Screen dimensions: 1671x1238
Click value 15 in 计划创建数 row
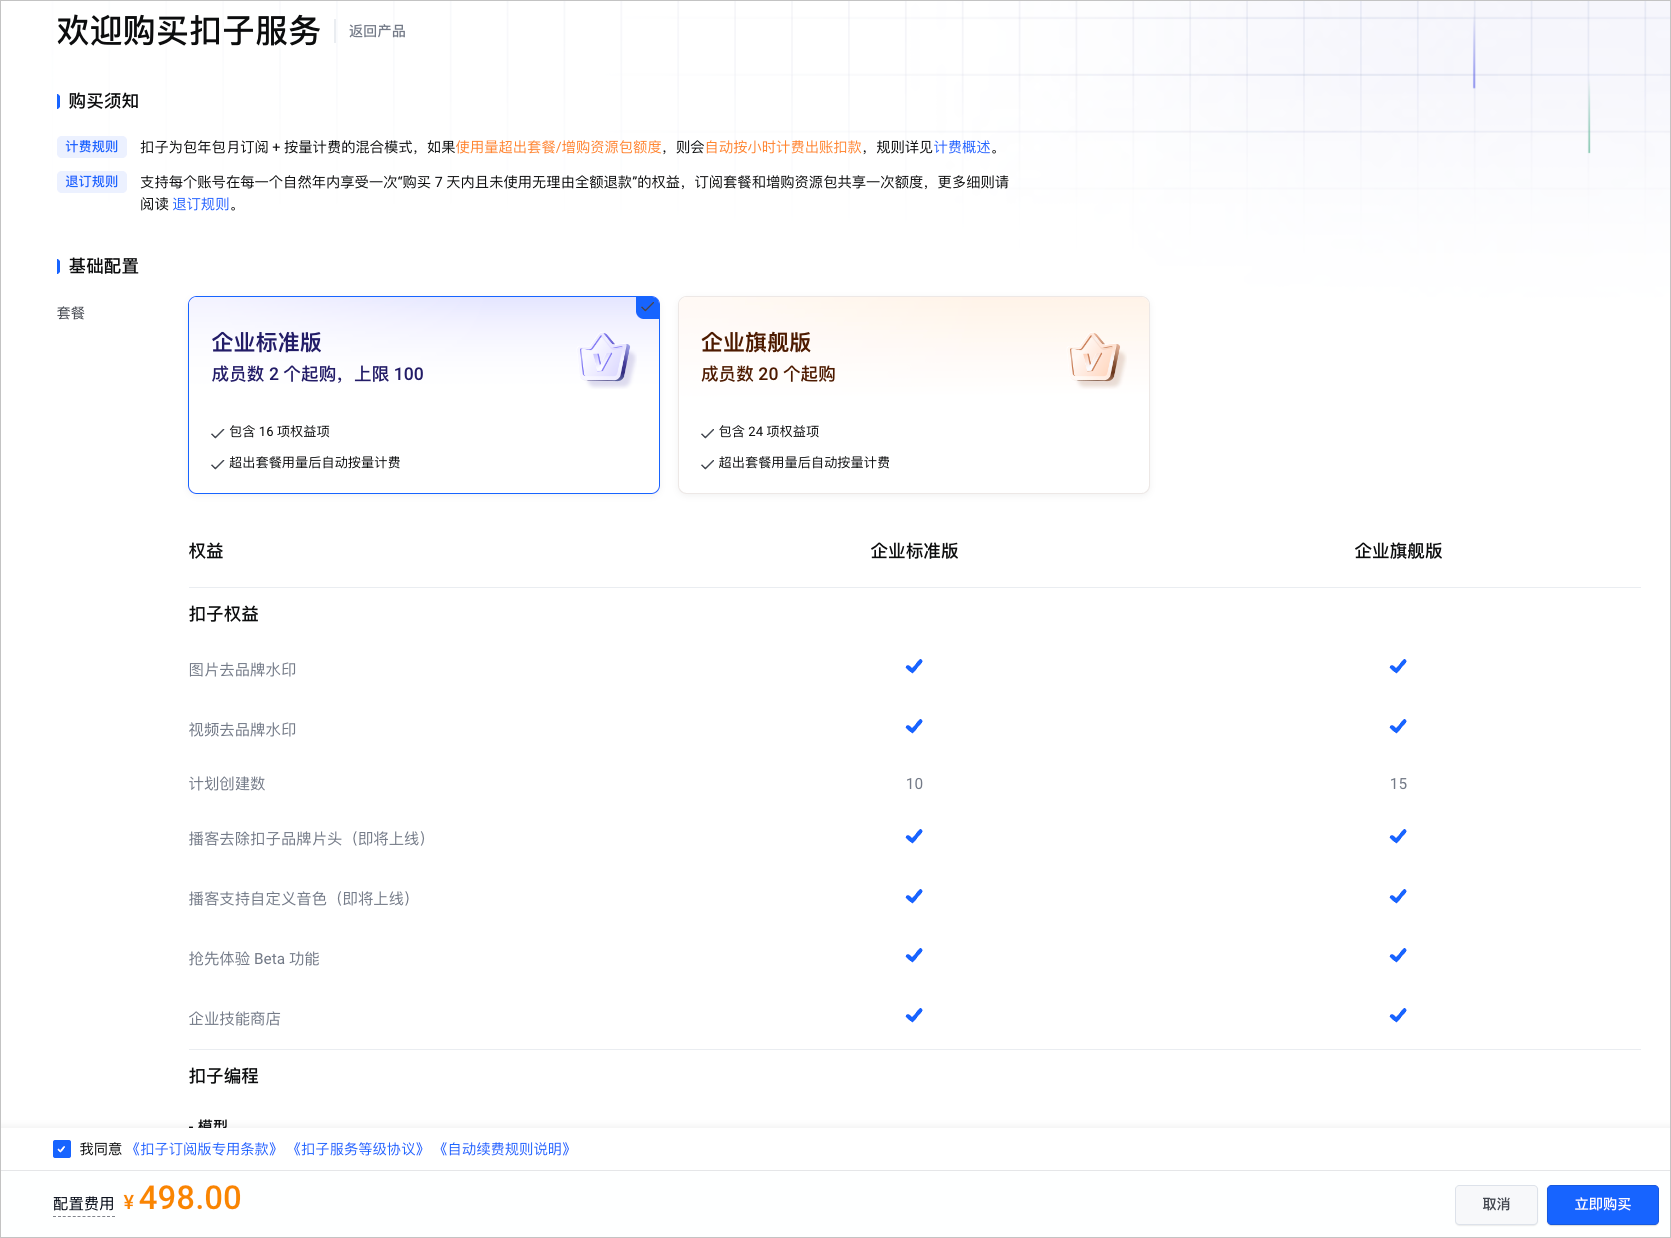tap(1398, 784)
